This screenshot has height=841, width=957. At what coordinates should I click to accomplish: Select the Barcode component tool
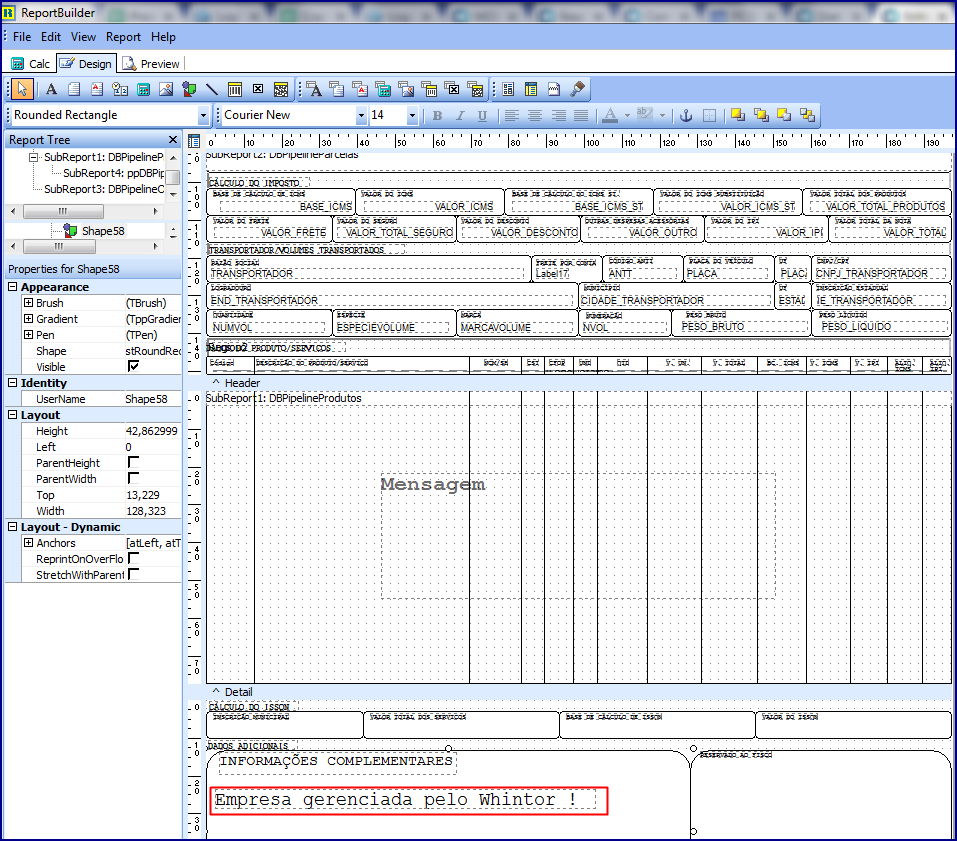pos(235,89)
